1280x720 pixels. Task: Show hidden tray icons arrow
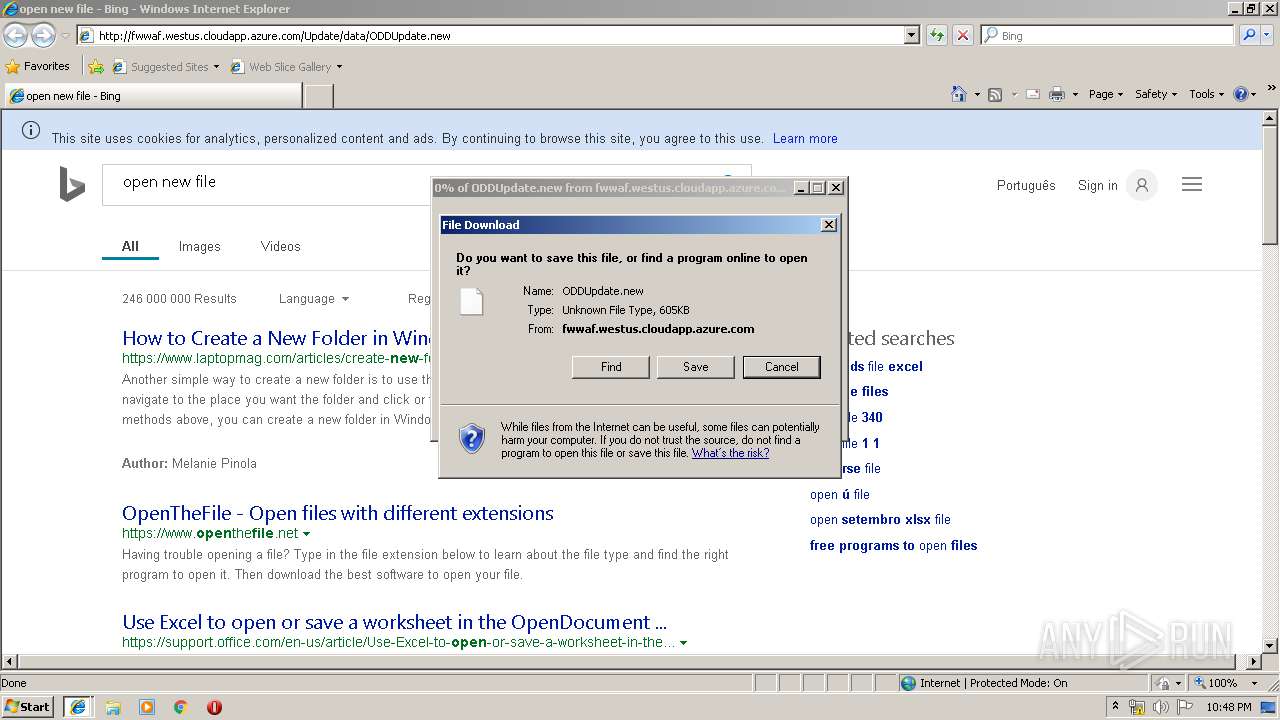pos(1115,708)
